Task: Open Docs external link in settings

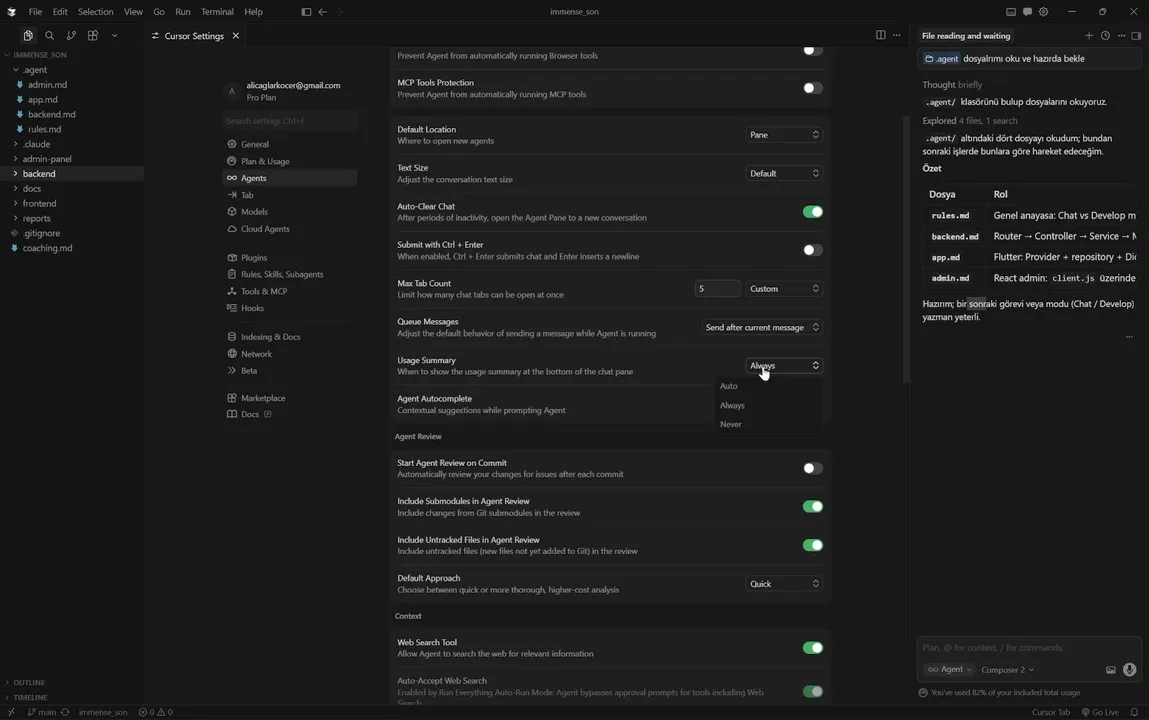Action: point(250,415)
